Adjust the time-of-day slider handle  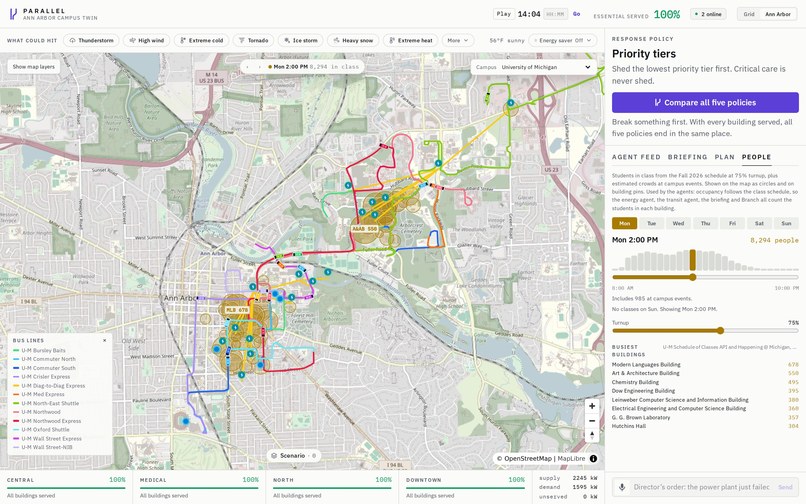click(x=692, y=277)
